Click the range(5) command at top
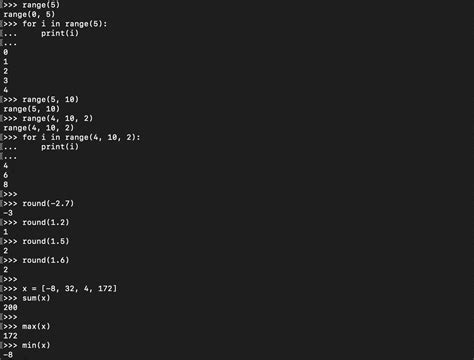This screenshot has height=360, width=474. 41,5
